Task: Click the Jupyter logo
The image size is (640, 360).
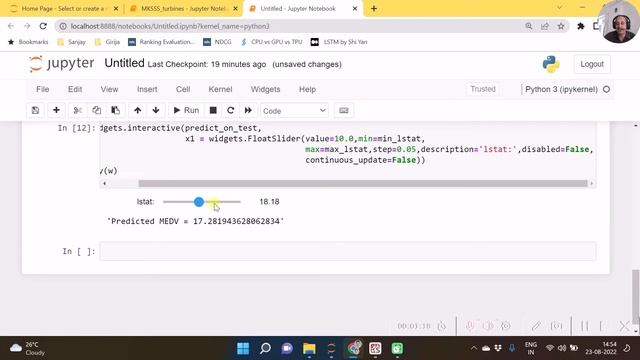Action: tap(61, 64)
